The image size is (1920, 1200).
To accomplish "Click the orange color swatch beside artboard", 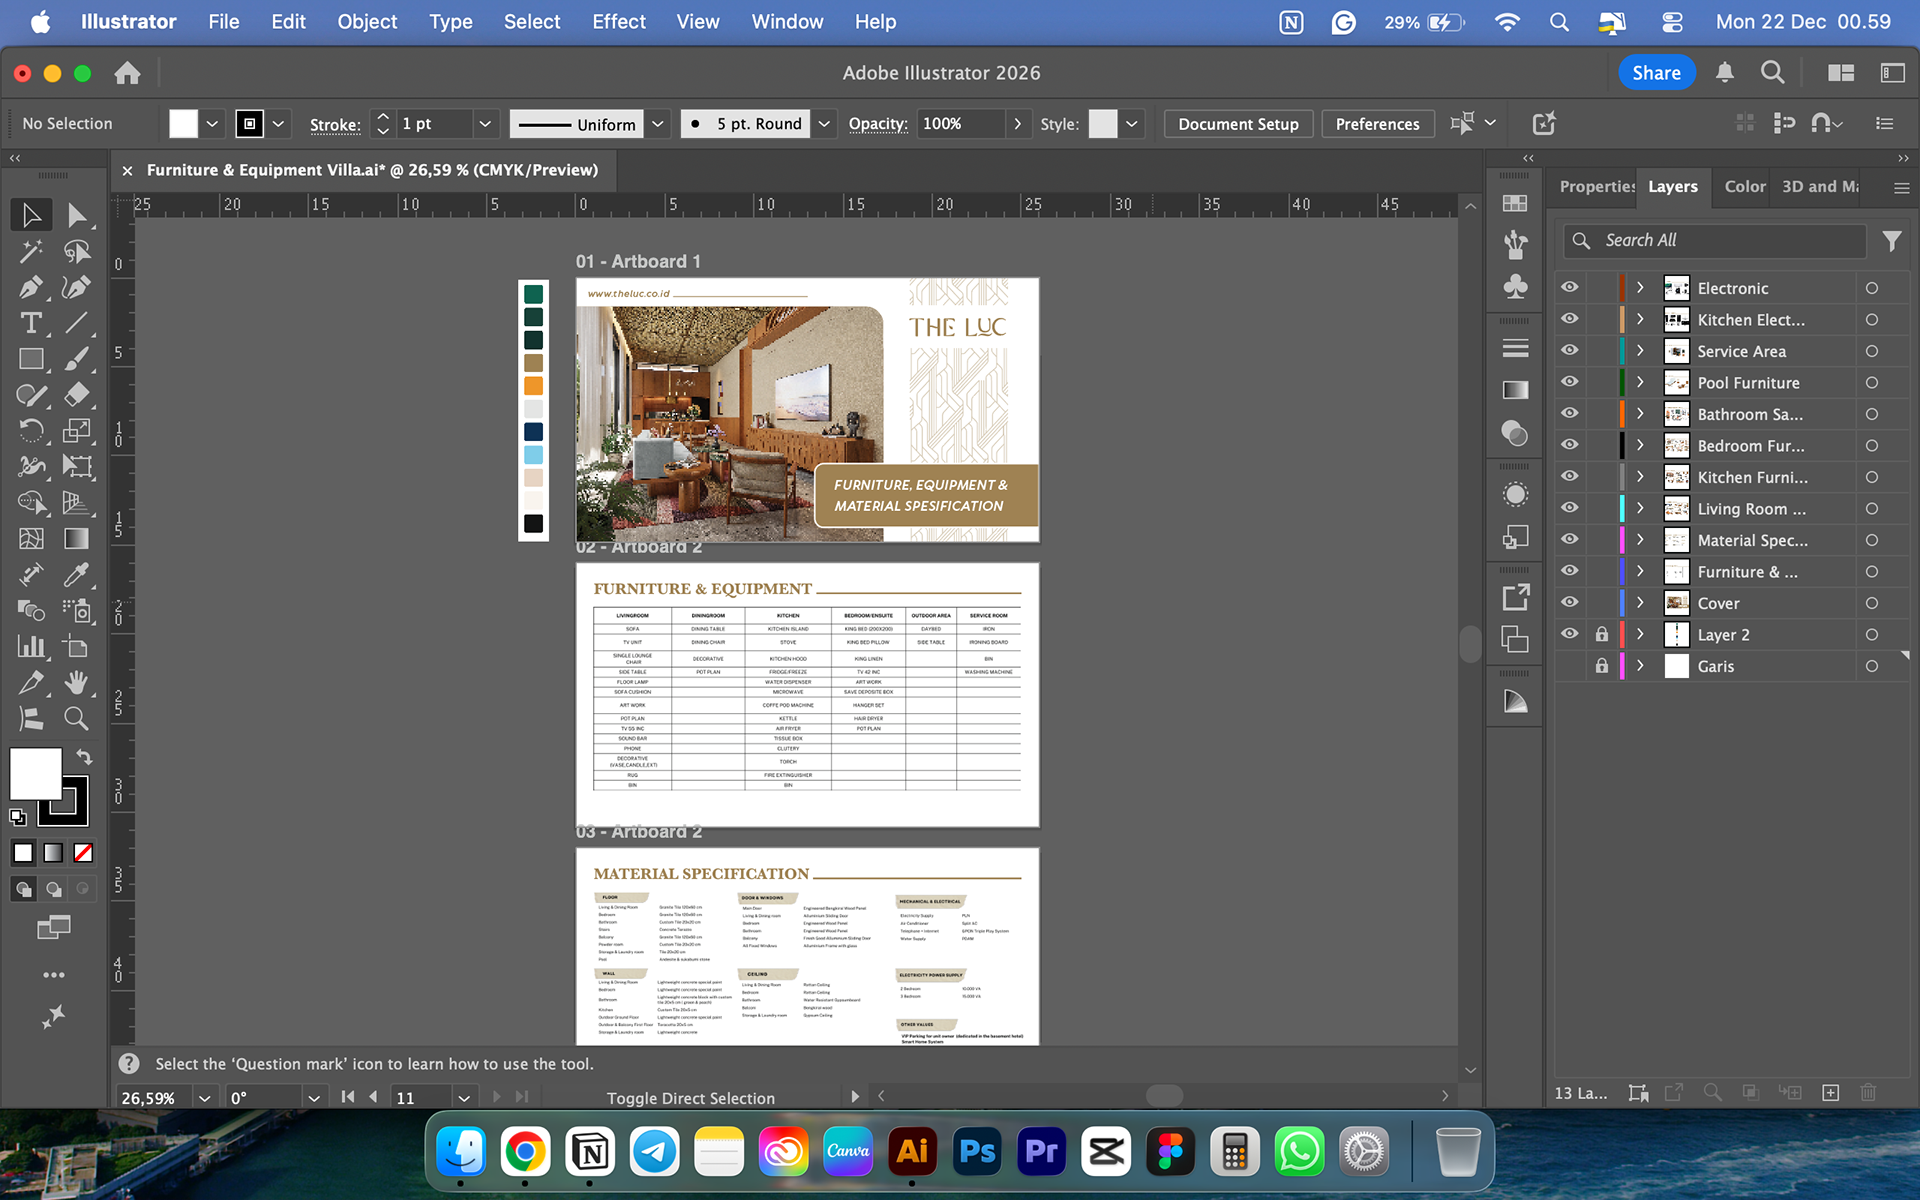I will click(x=533, y=386).
